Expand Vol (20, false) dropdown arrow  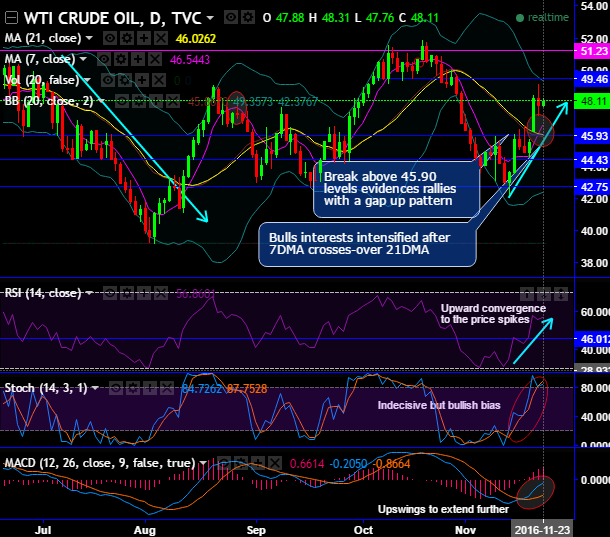[87, 80]
